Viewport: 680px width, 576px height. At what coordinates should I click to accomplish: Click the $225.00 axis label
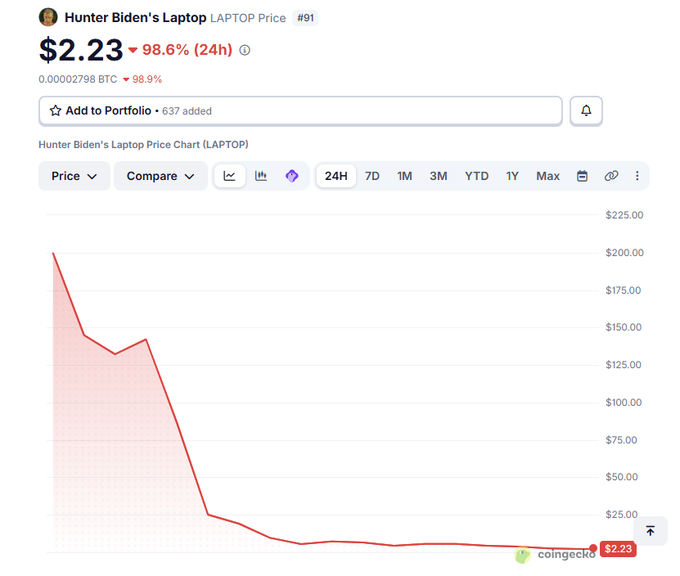pos(624,215)
